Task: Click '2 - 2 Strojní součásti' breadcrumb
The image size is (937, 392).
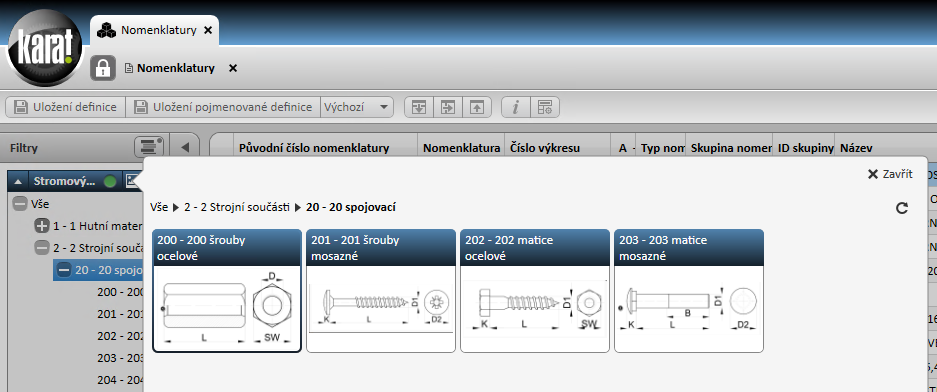Action: (x=237, y=207)
